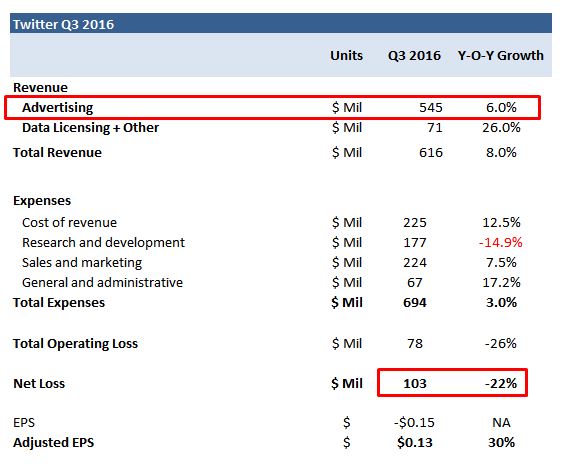Click the 'Twitter Q3 2016' title text
Image resolution: width=567 pixels, height=476 pixels.
tap(64, 24)
